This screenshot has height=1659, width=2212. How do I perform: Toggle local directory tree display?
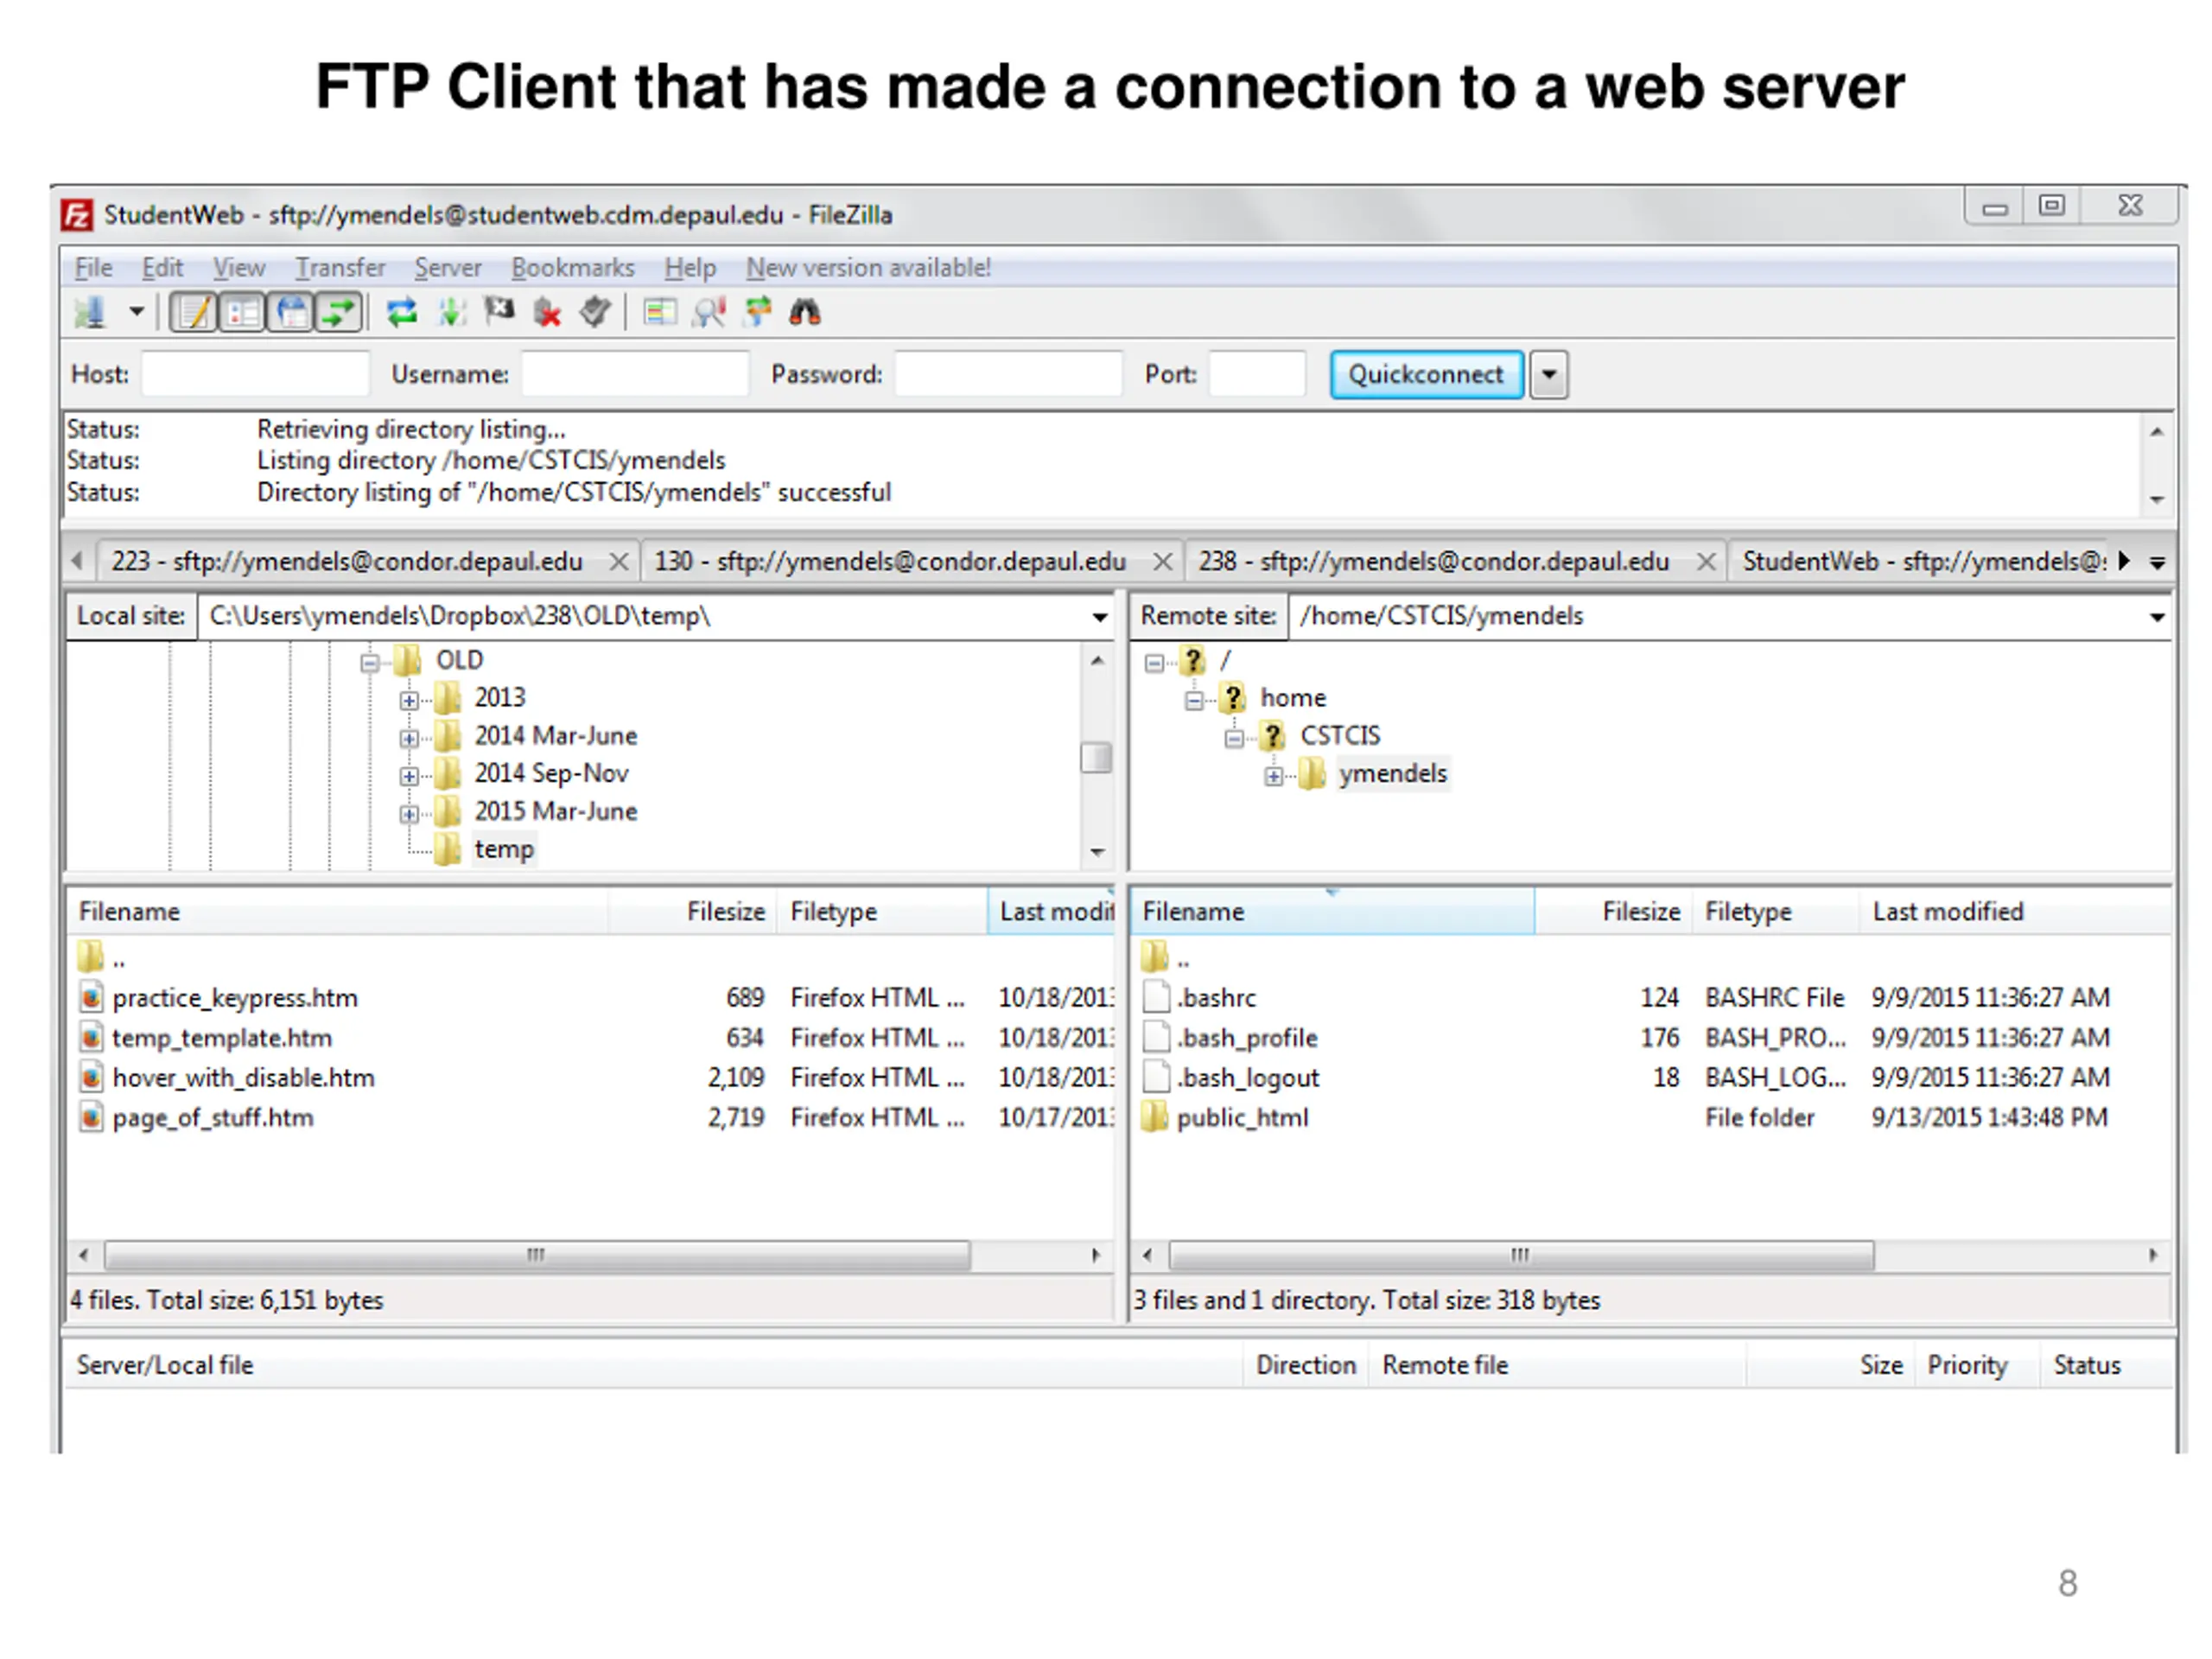click(x=241, y=313)
